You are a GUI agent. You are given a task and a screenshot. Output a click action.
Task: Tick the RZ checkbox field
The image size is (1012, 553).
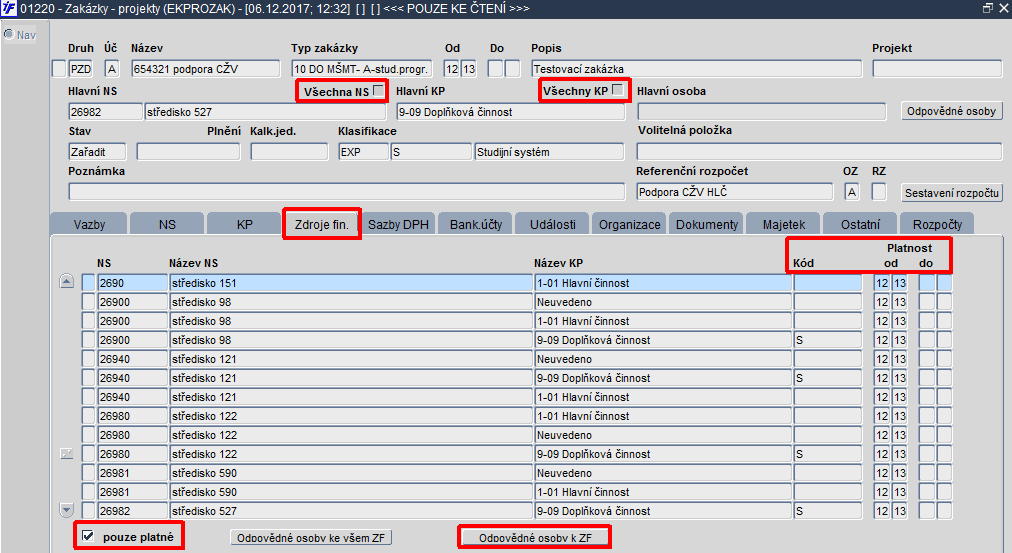coord(879,192)
